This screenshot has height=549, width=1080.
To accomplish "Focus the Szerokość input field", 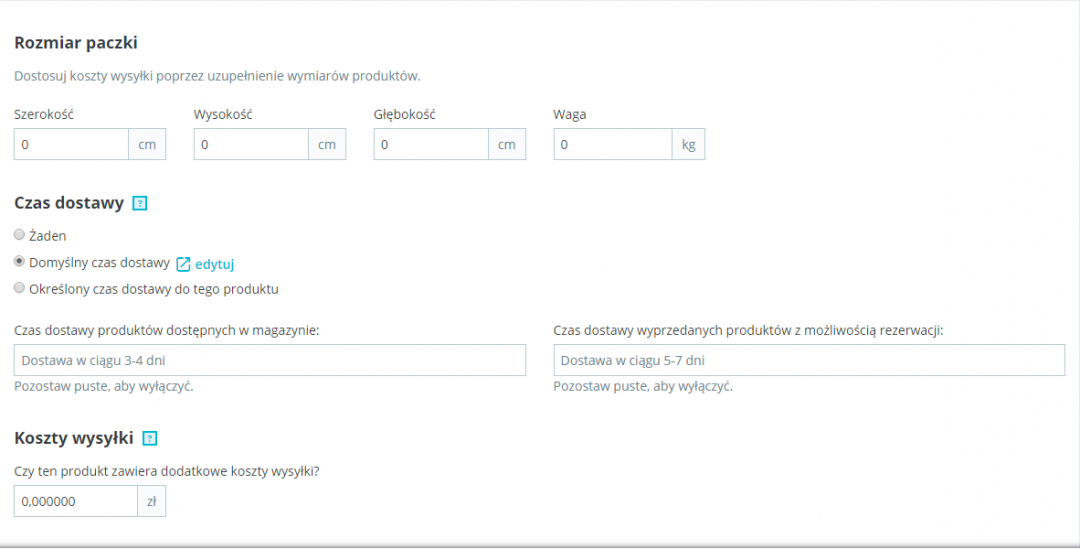I will (71, 145).
